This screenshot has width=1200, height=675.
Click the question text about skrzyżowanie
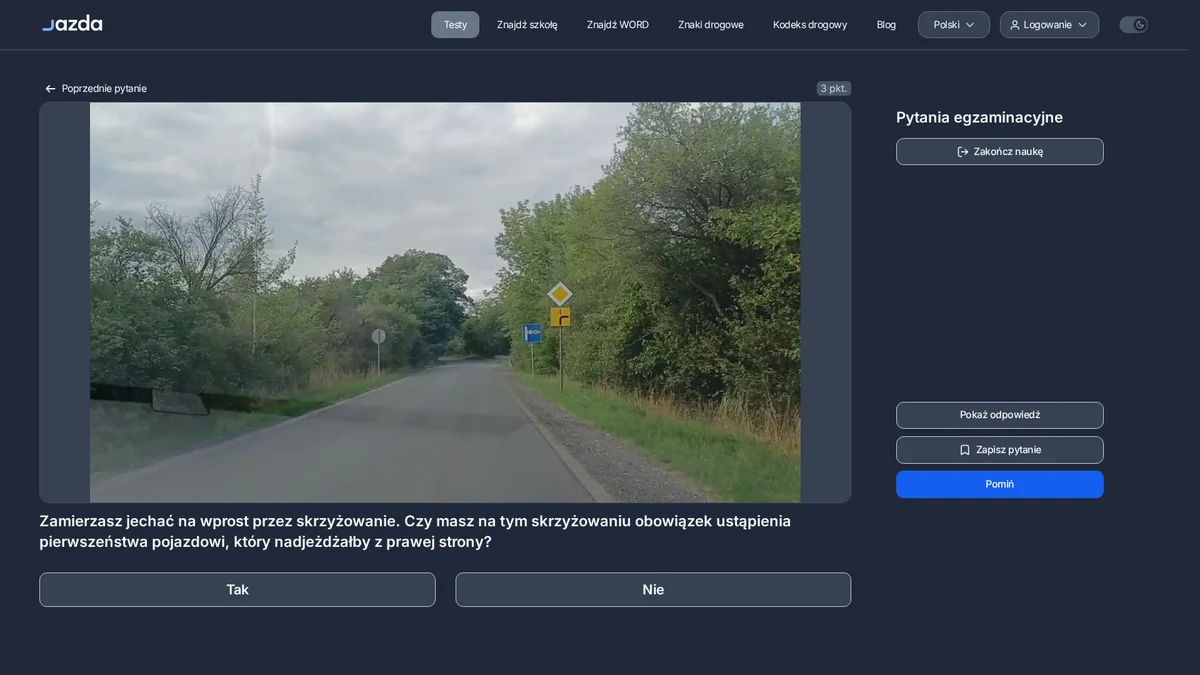click(415, 531)
